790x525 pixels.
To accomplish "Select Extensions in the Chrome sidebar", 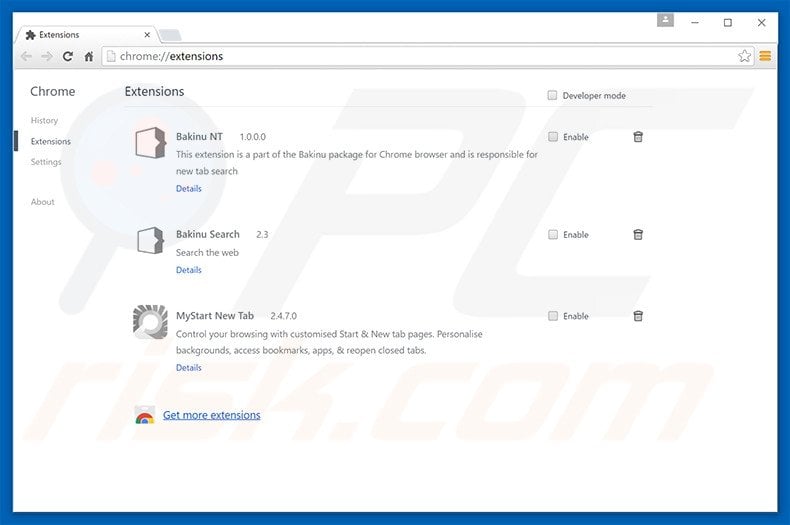I will coord(50,142).
